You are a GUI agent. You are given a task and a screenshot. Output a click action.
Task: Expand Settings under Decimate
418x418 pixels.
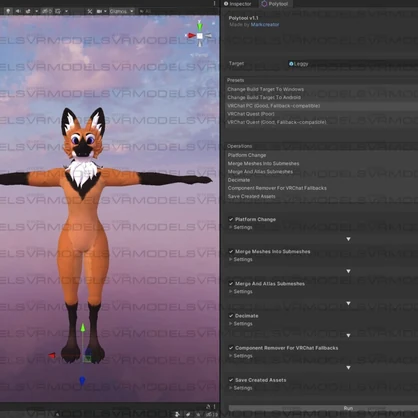pyautogui.click(x=241, y=324)
